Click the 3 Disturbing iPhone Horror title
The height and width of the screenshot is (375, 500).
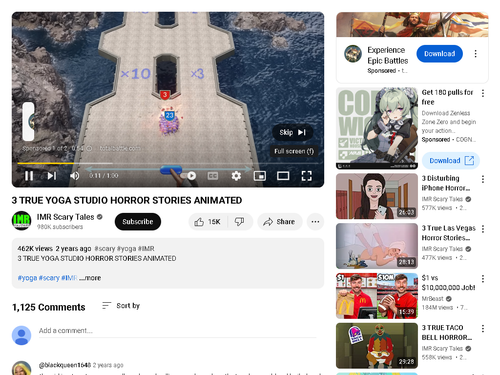(446, 183)
